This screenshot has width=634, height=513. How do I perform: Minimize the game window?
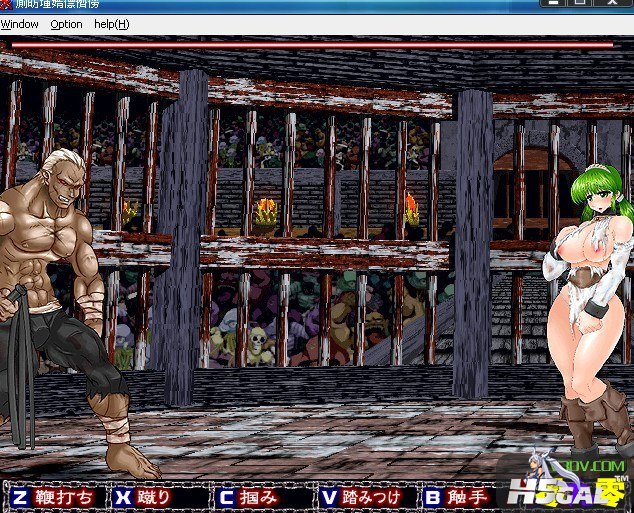[552, 3]
